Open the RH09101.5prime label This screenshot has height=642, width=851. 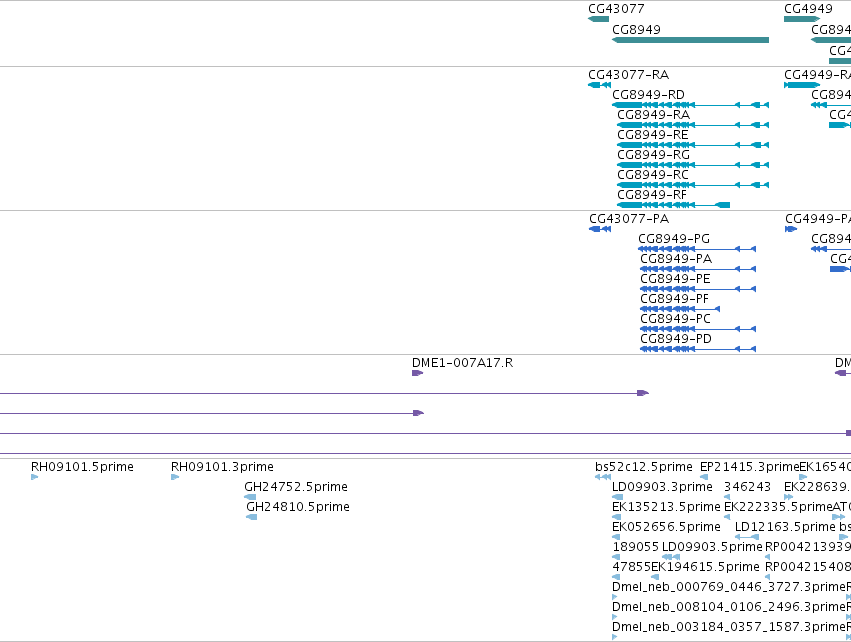[82, 467]
